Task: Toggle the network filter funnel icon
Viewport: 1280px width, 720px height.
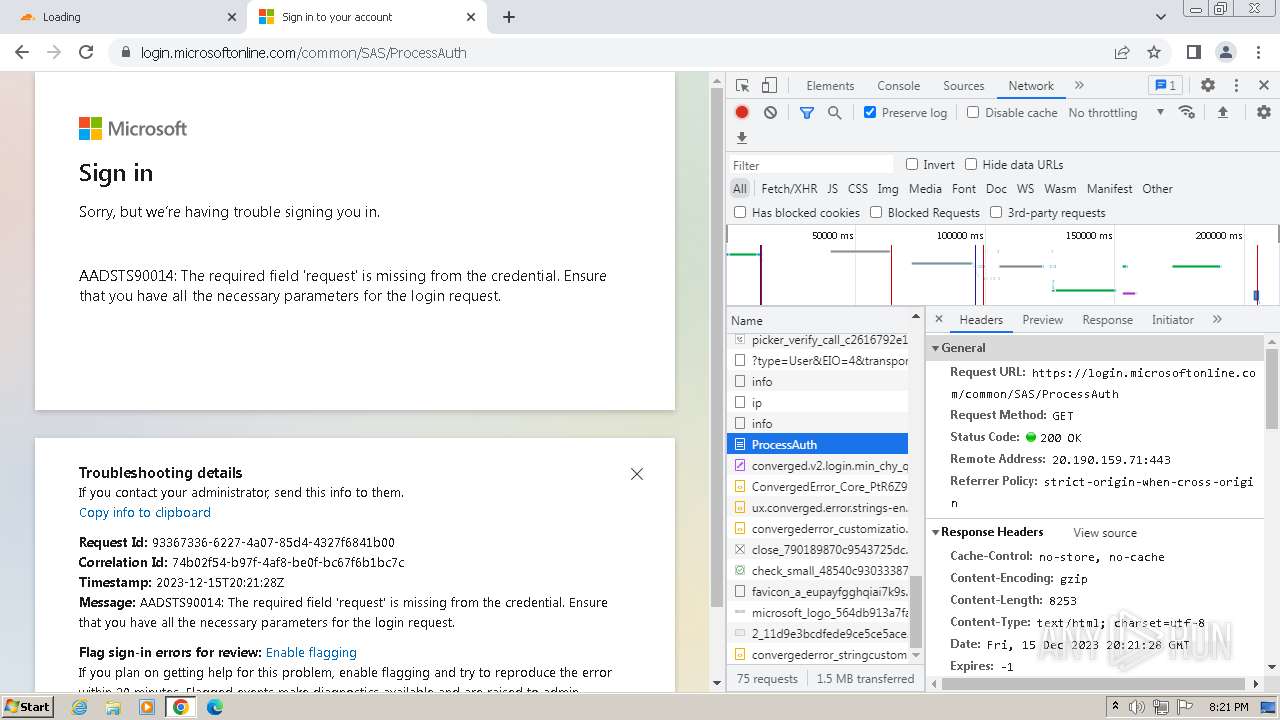Action: point(807,113)
